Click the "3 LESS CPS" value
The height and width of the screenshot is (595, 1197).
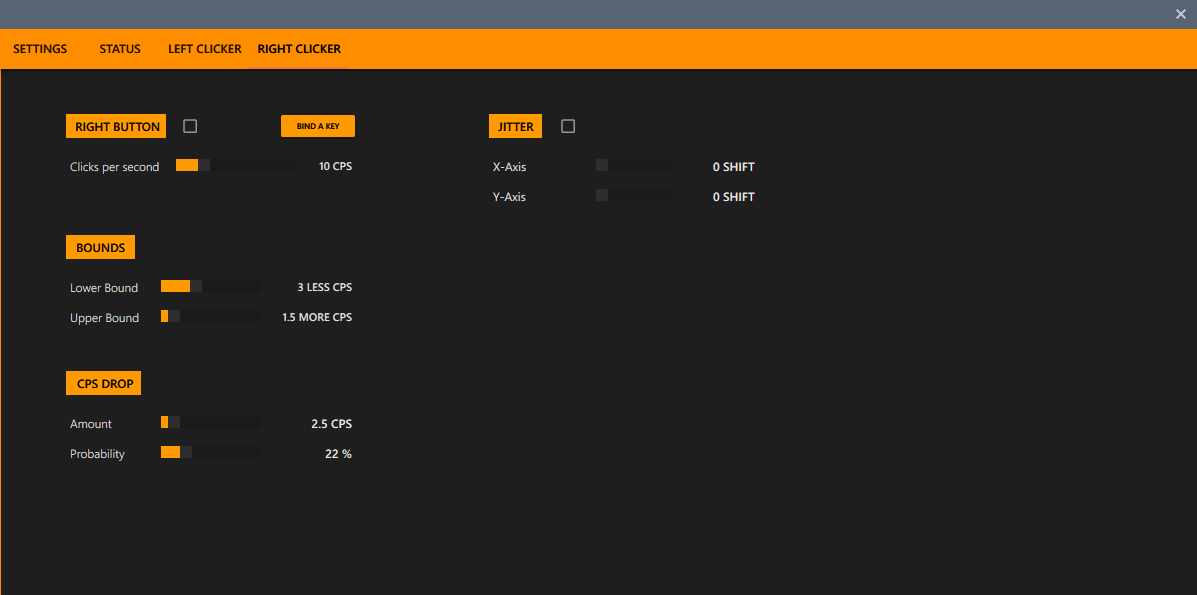(325, 288)
